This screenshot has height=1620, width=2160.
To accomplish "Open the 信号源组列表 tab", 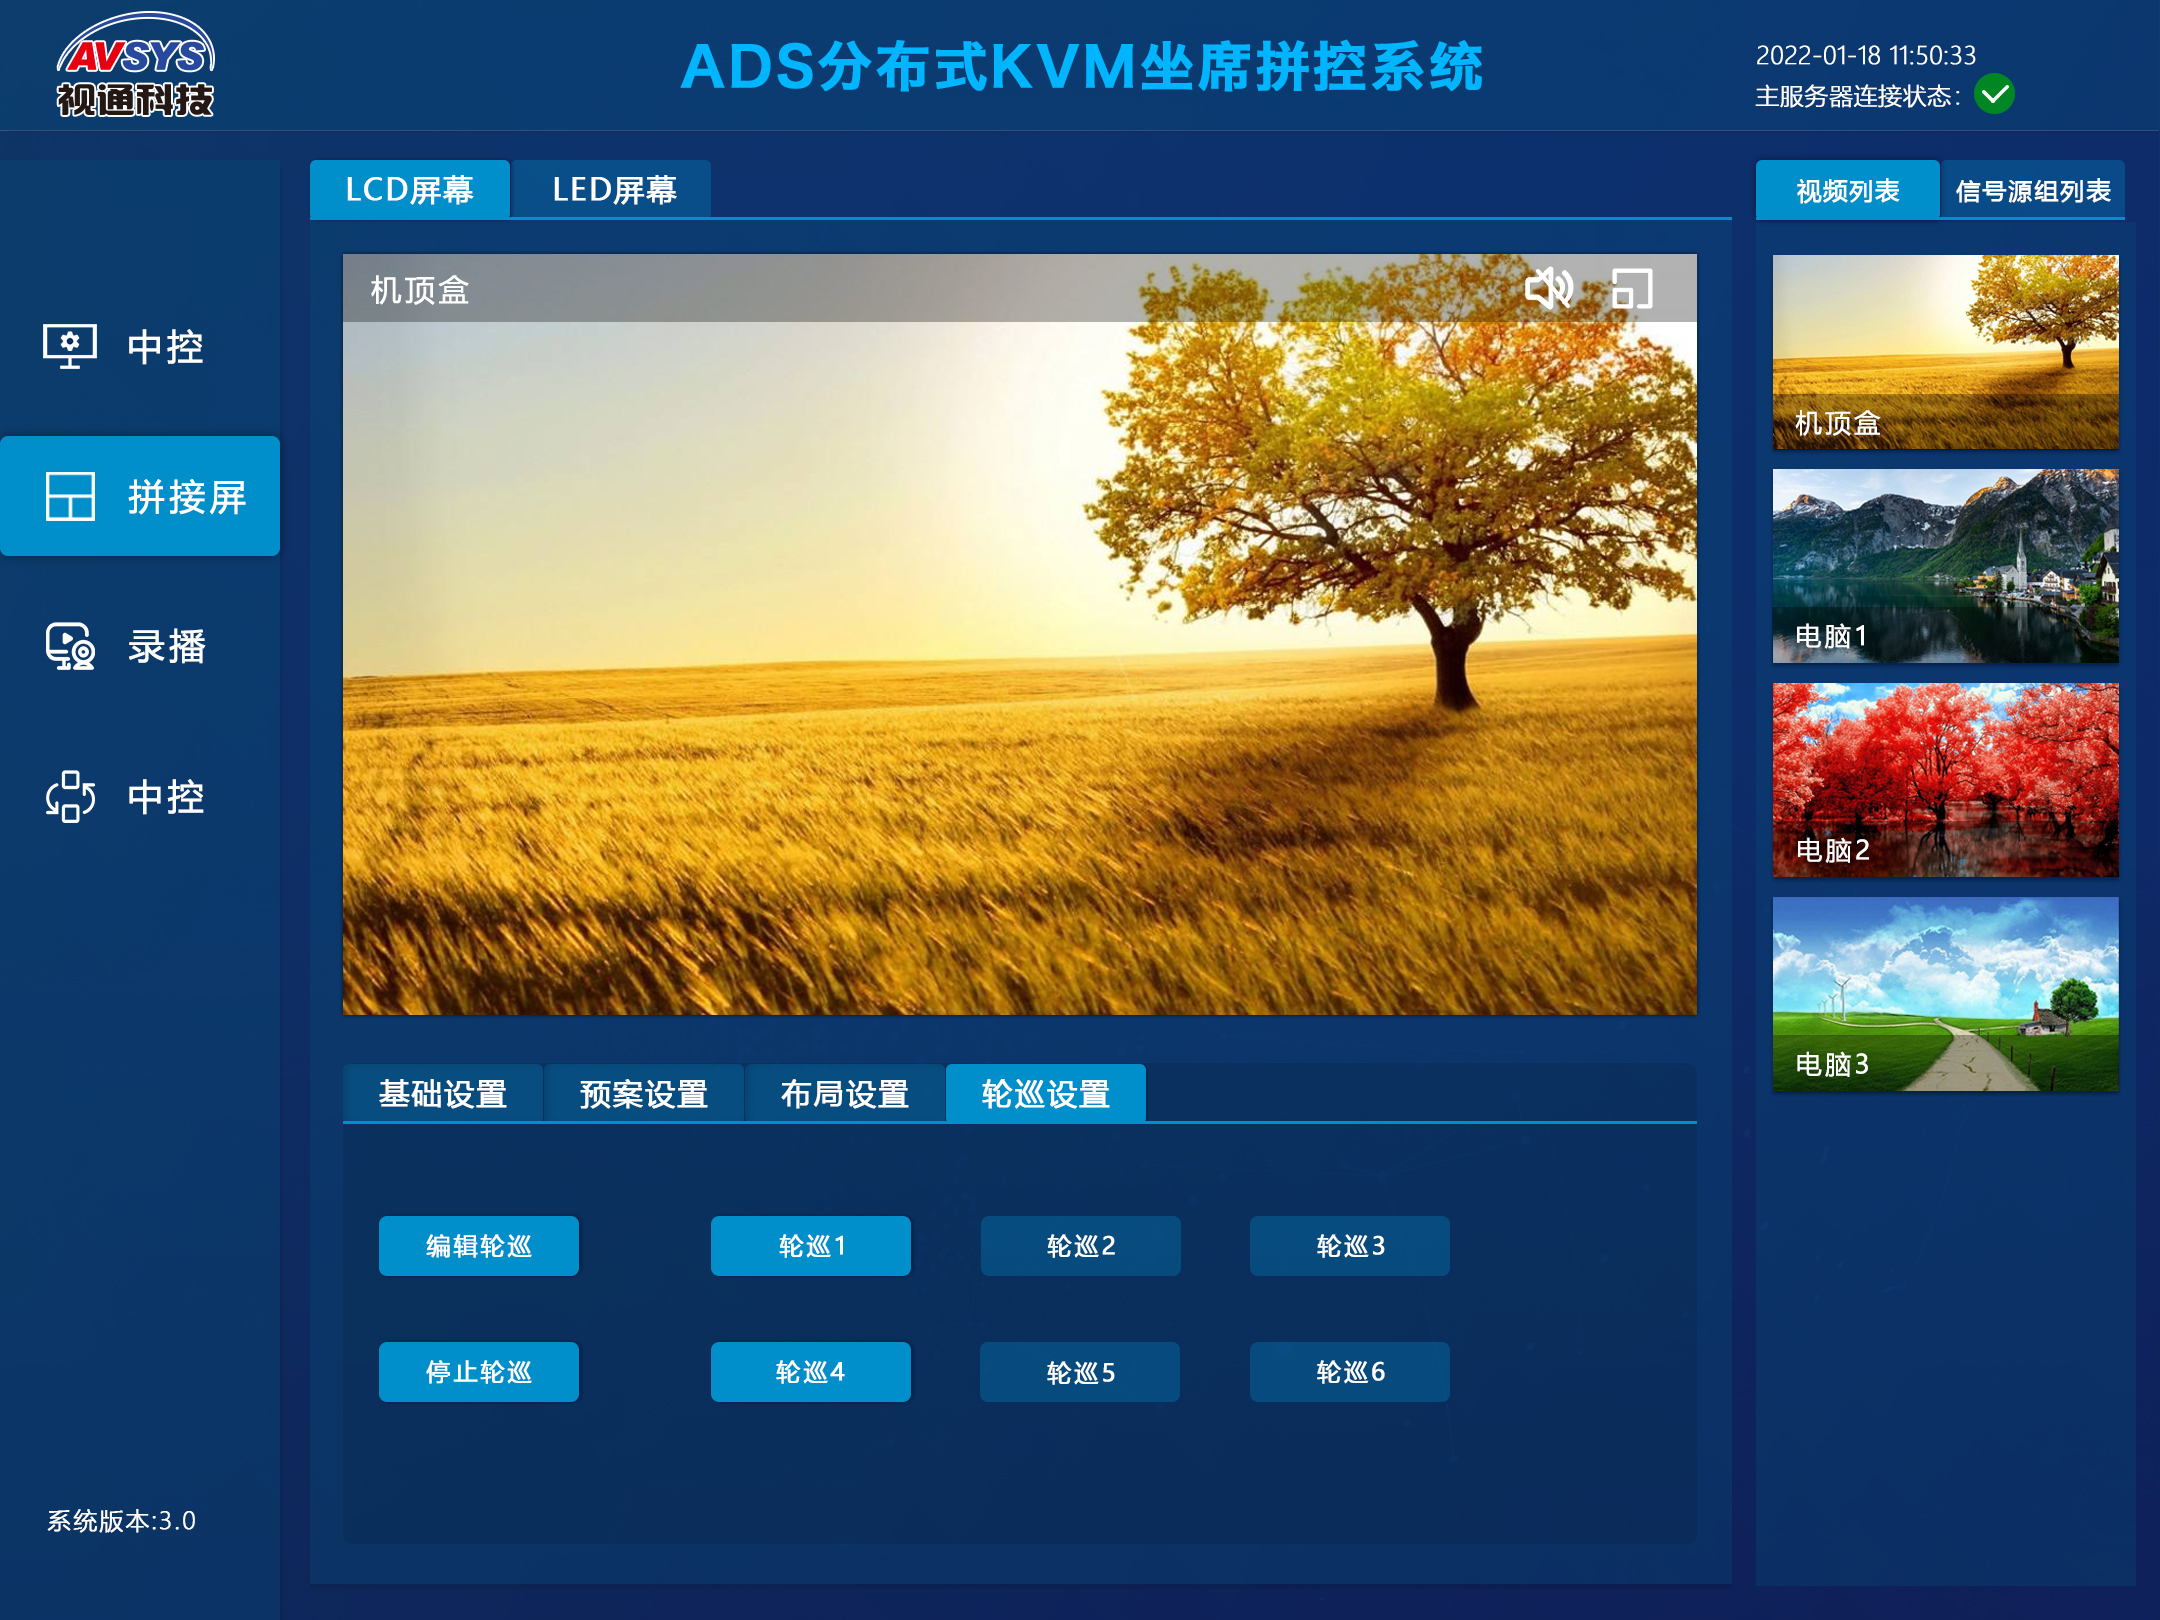I will pos(2032,190).
